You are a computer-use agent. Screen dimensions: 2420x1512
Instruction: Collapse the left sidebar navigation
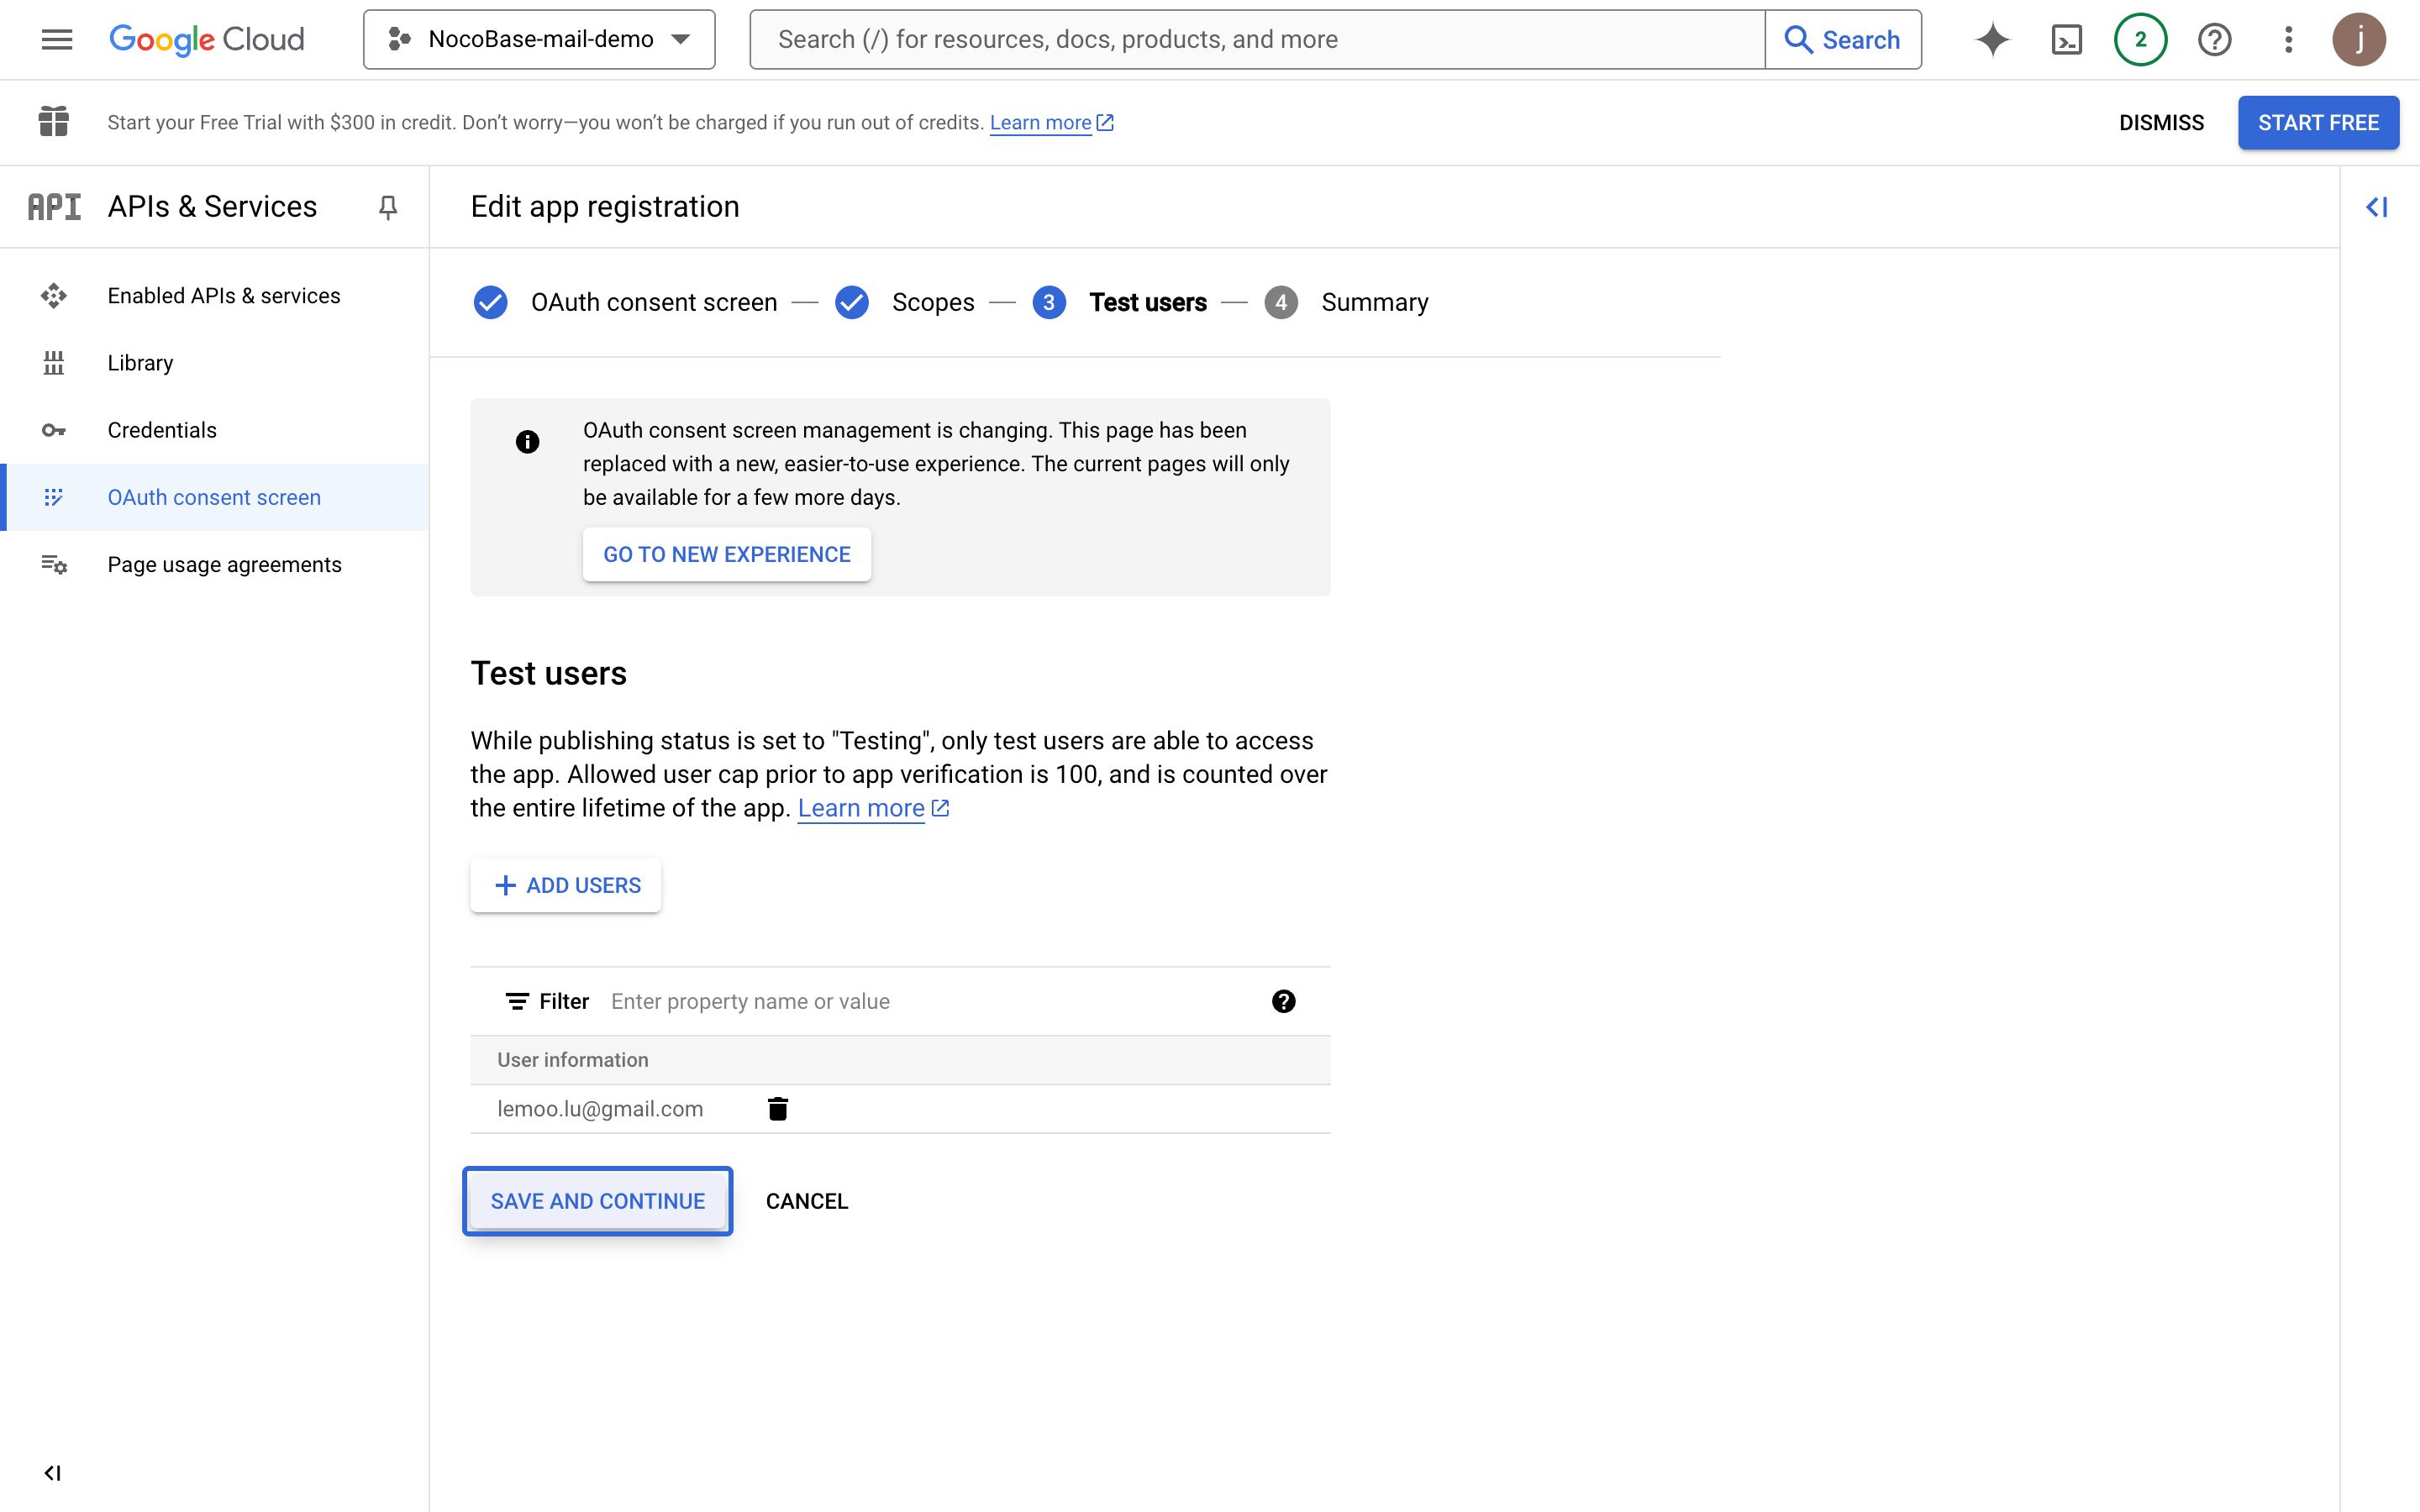tap(53, 1472)
